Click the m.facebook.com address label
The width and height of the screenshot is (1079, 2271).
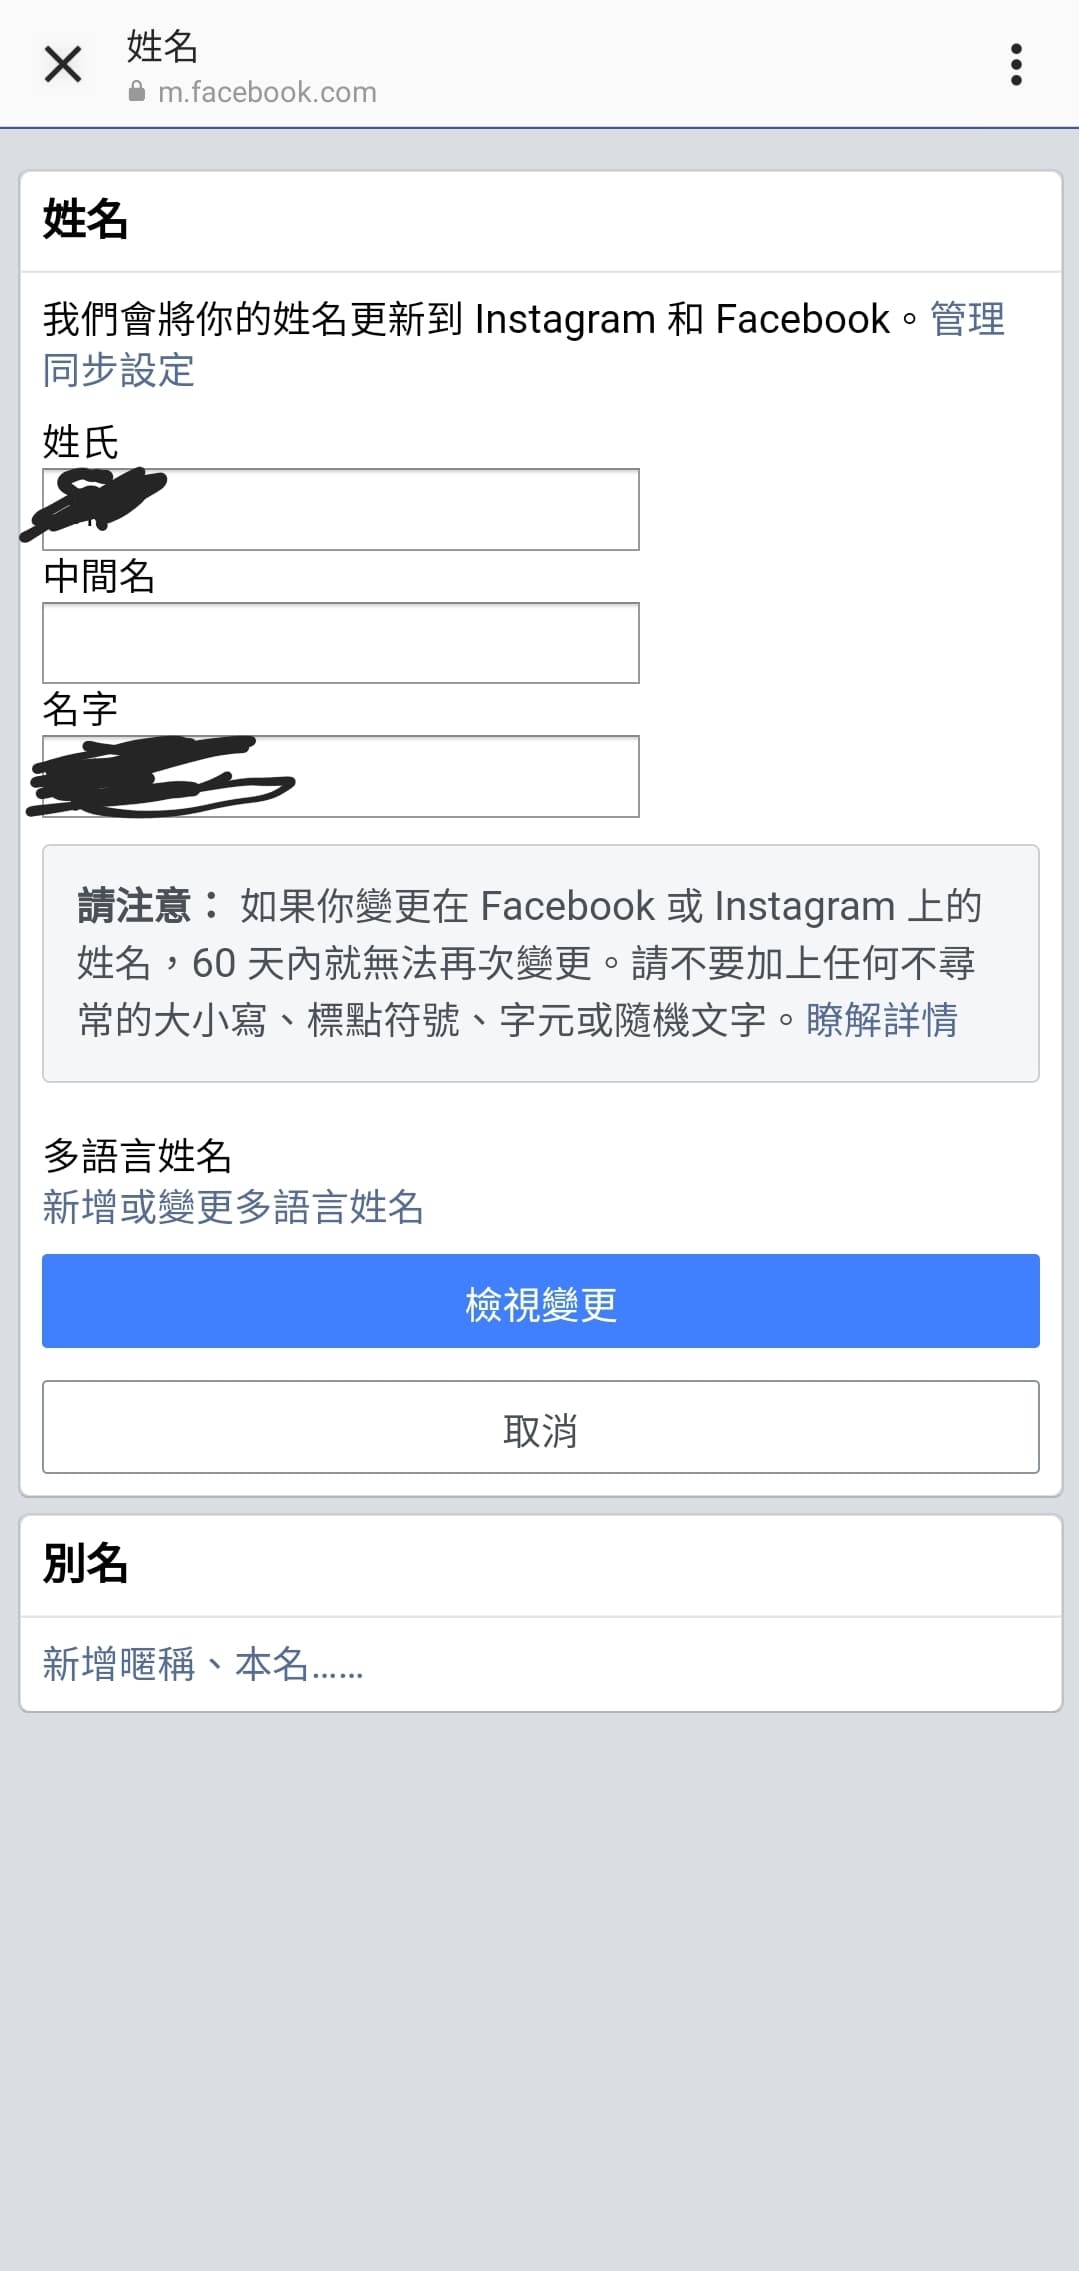(x=270, y=92)
